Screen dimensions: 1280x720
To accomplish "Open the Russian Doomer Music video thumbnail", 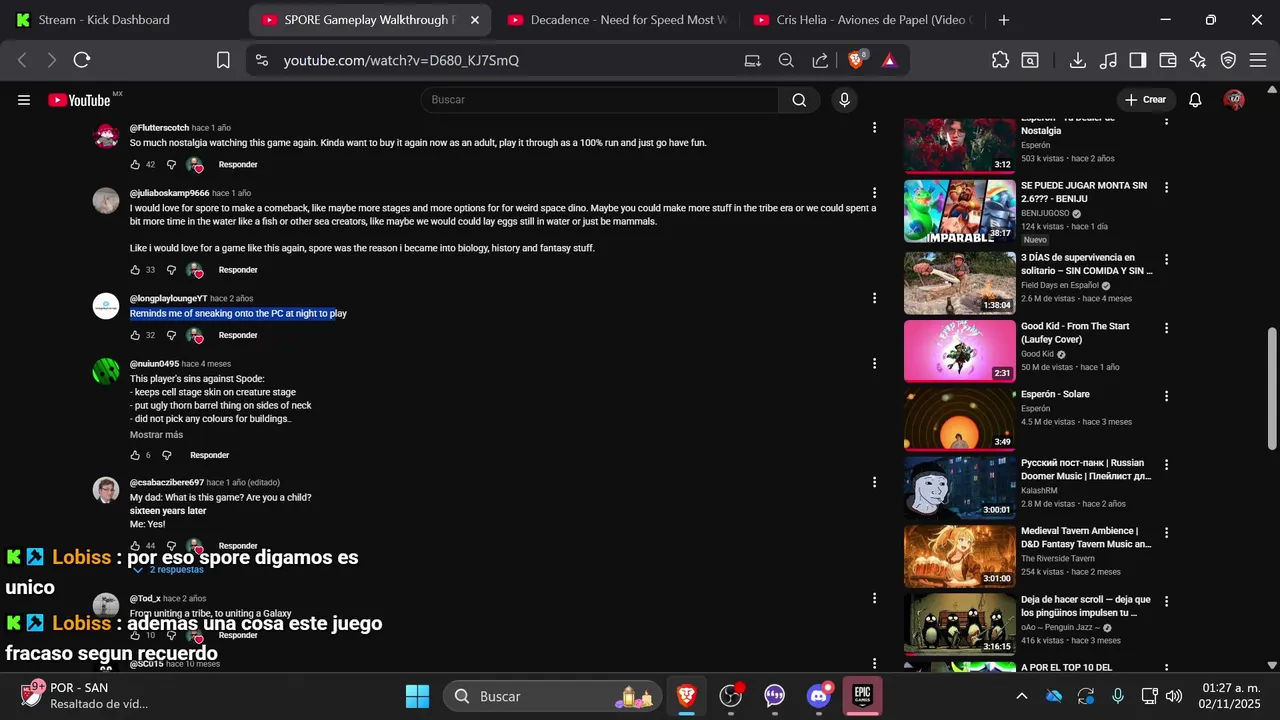I will (960, 487).
